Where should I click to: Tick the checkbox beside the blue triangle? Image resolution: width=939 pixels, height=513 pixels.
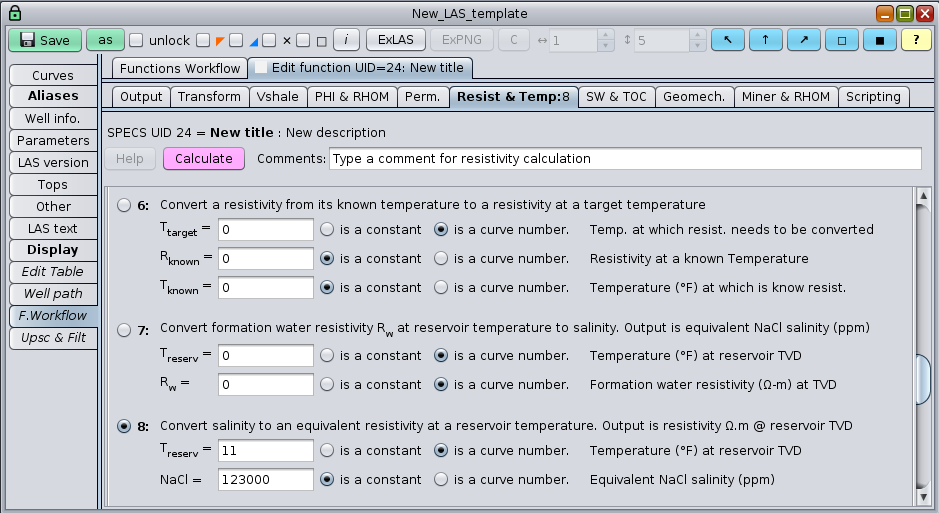(x=236, y=40)
